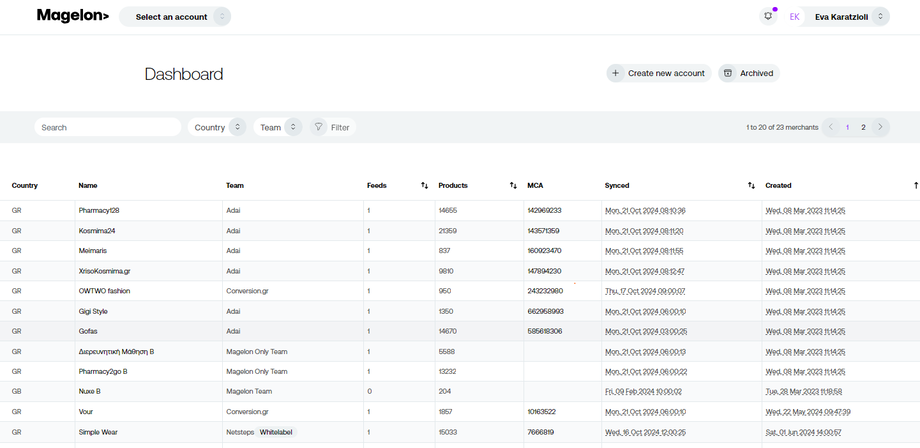This screenshot has height=448, width=920.
Task: Click the Magelon logo
Action: 72,16
